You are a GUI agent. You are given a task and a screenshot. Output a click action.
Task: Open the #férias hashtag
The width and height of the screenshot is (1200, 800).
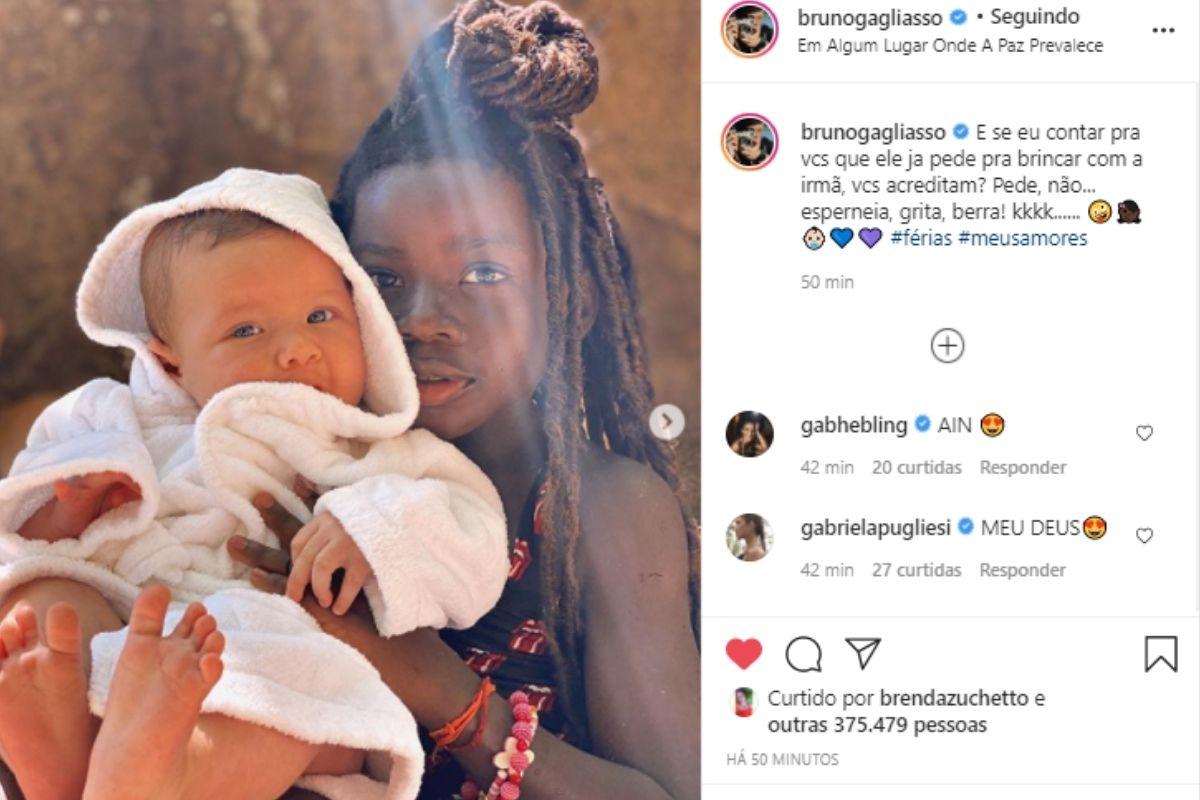tap(919, 239)
